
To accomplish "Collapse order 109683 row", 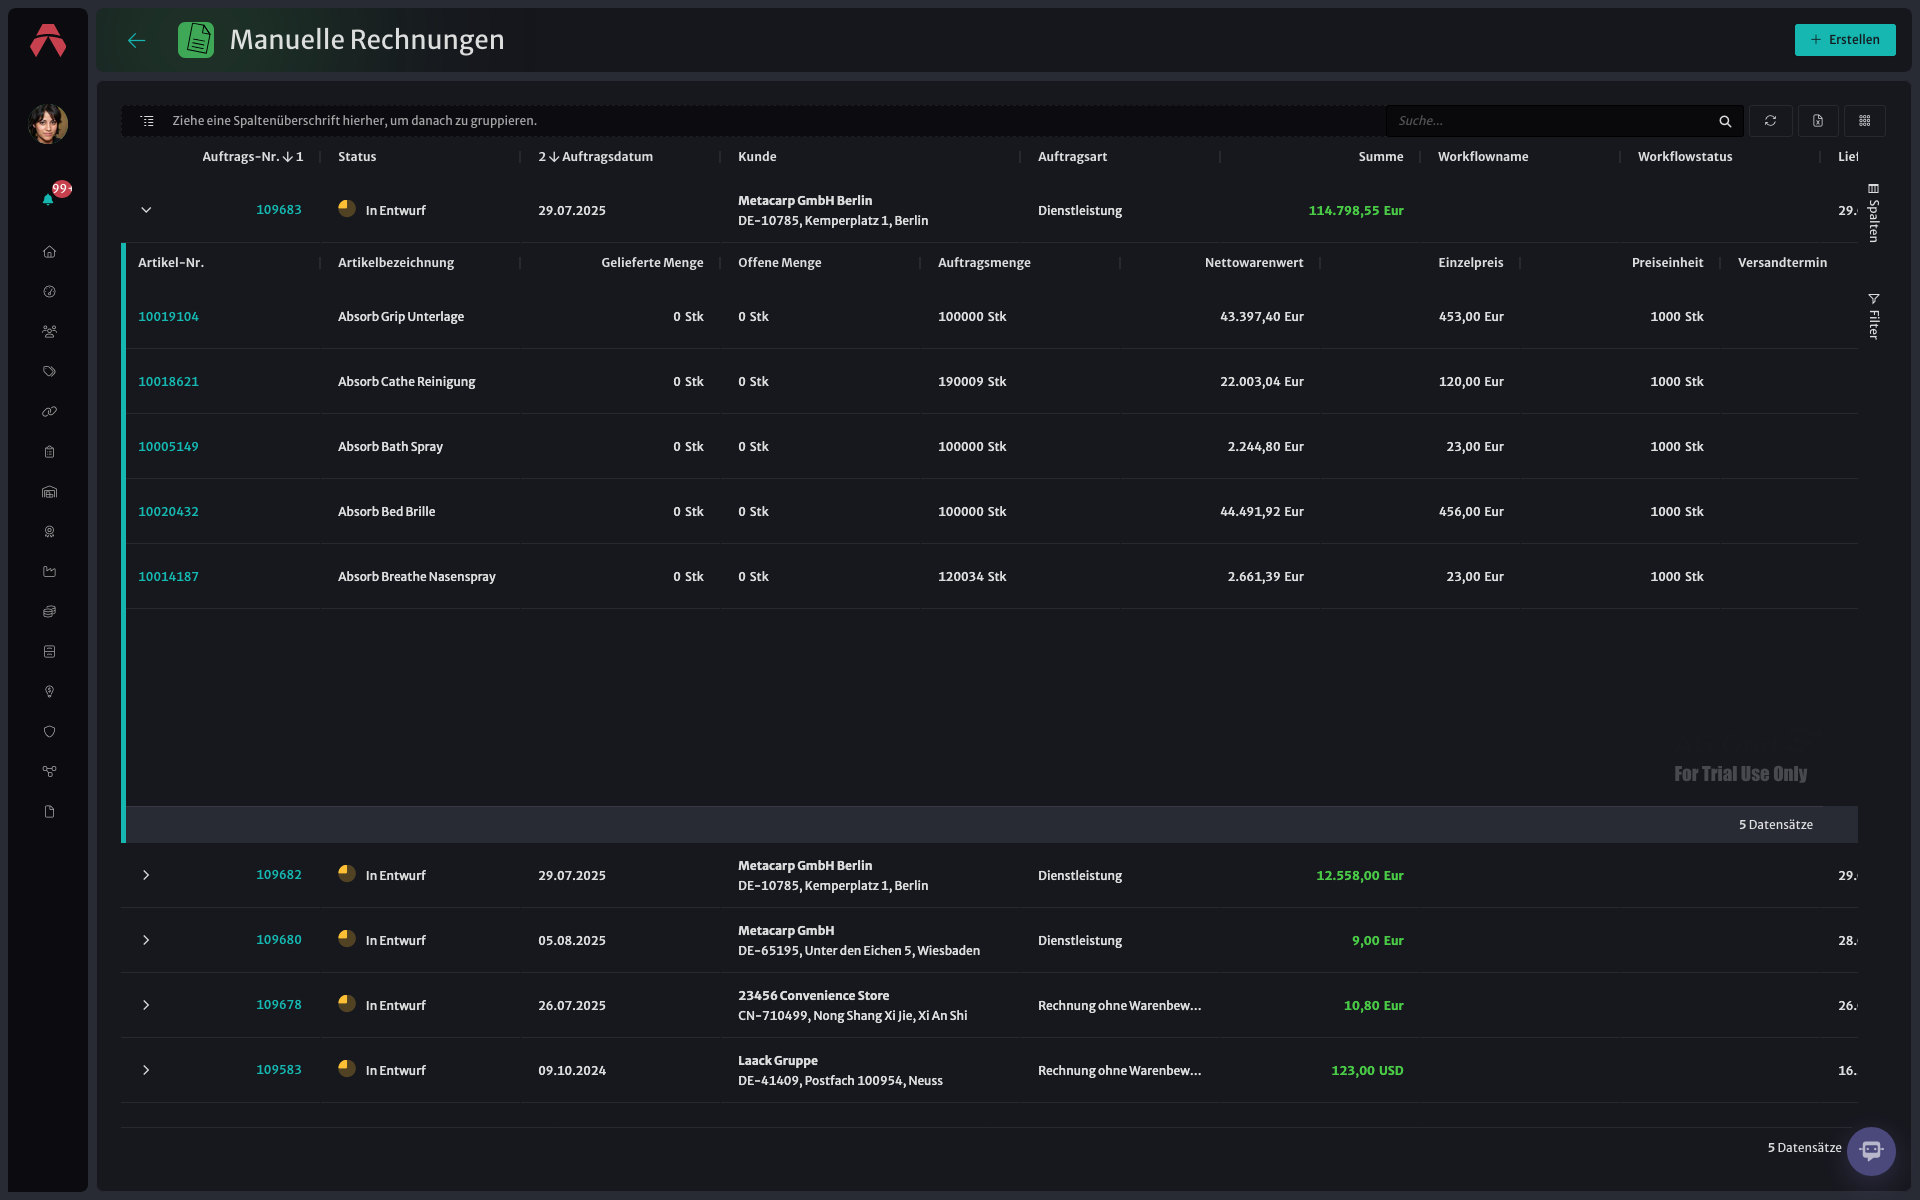I will tap(146, 210).
